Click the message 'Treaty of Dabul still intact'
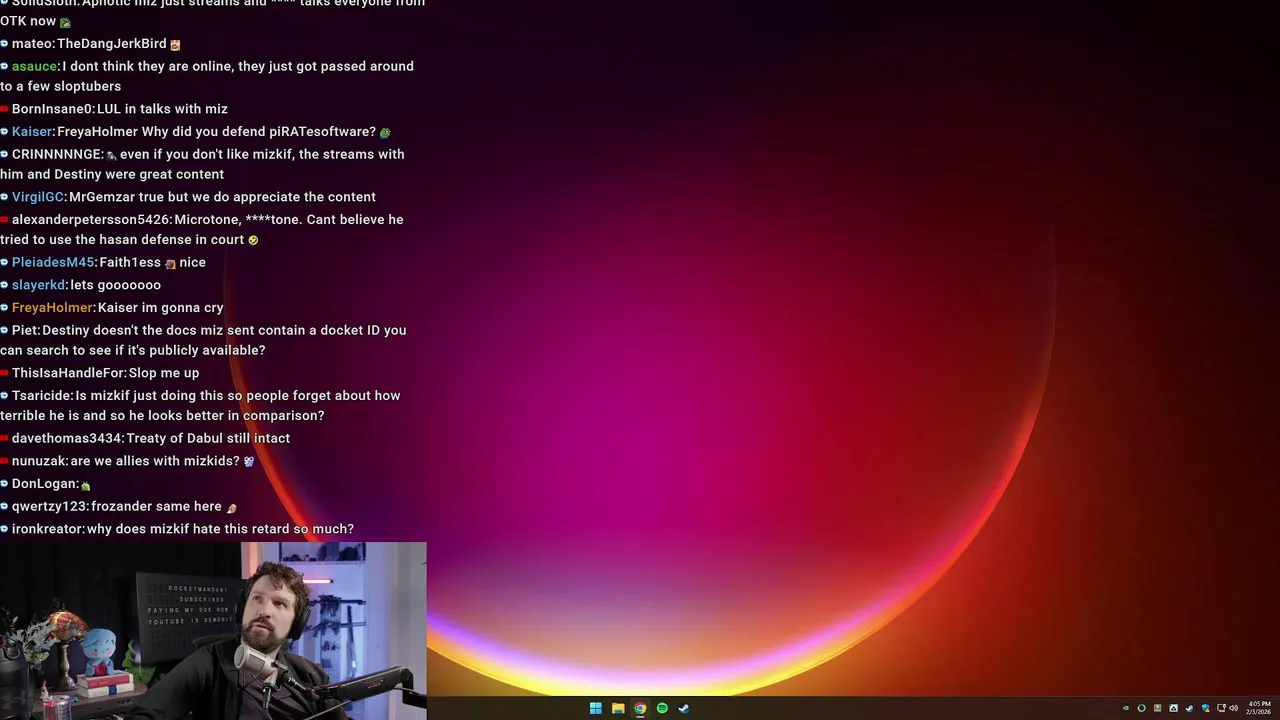 coord(208,438)
